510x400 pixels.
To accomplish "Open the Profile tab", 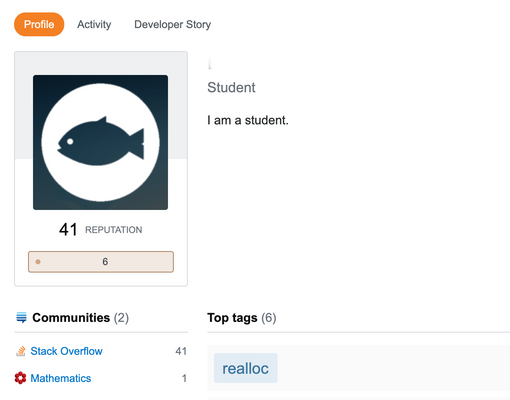I will [x=39, y=24].
